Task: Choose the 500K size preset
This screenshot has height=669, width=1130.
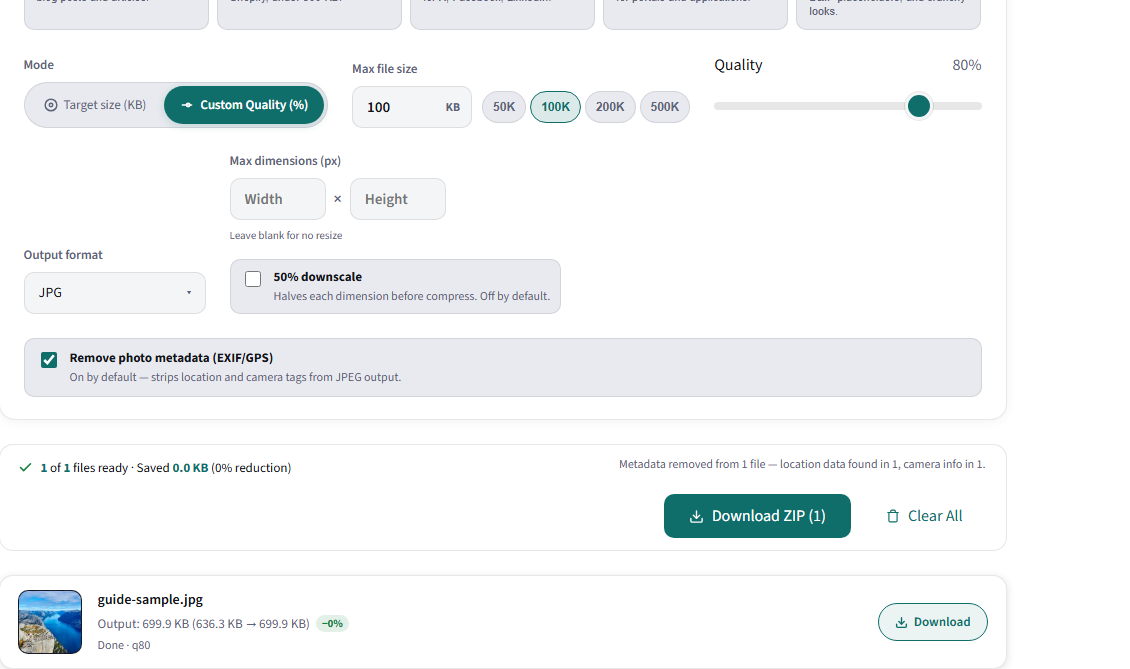Action: click(x=664, y=107)
